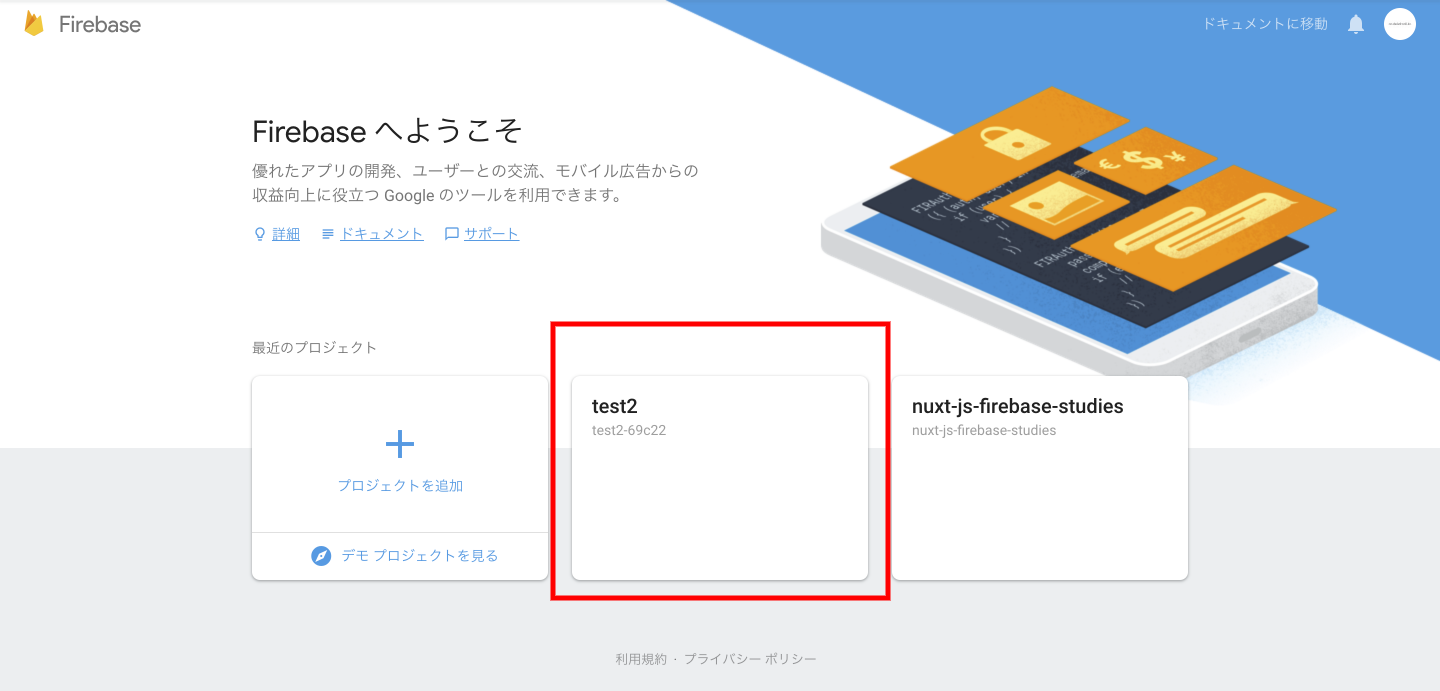The width and height of the screenshot is (1440, 691).
Task: View the demo project via デモ プロジェクトを見る
Action: (420, 556)
